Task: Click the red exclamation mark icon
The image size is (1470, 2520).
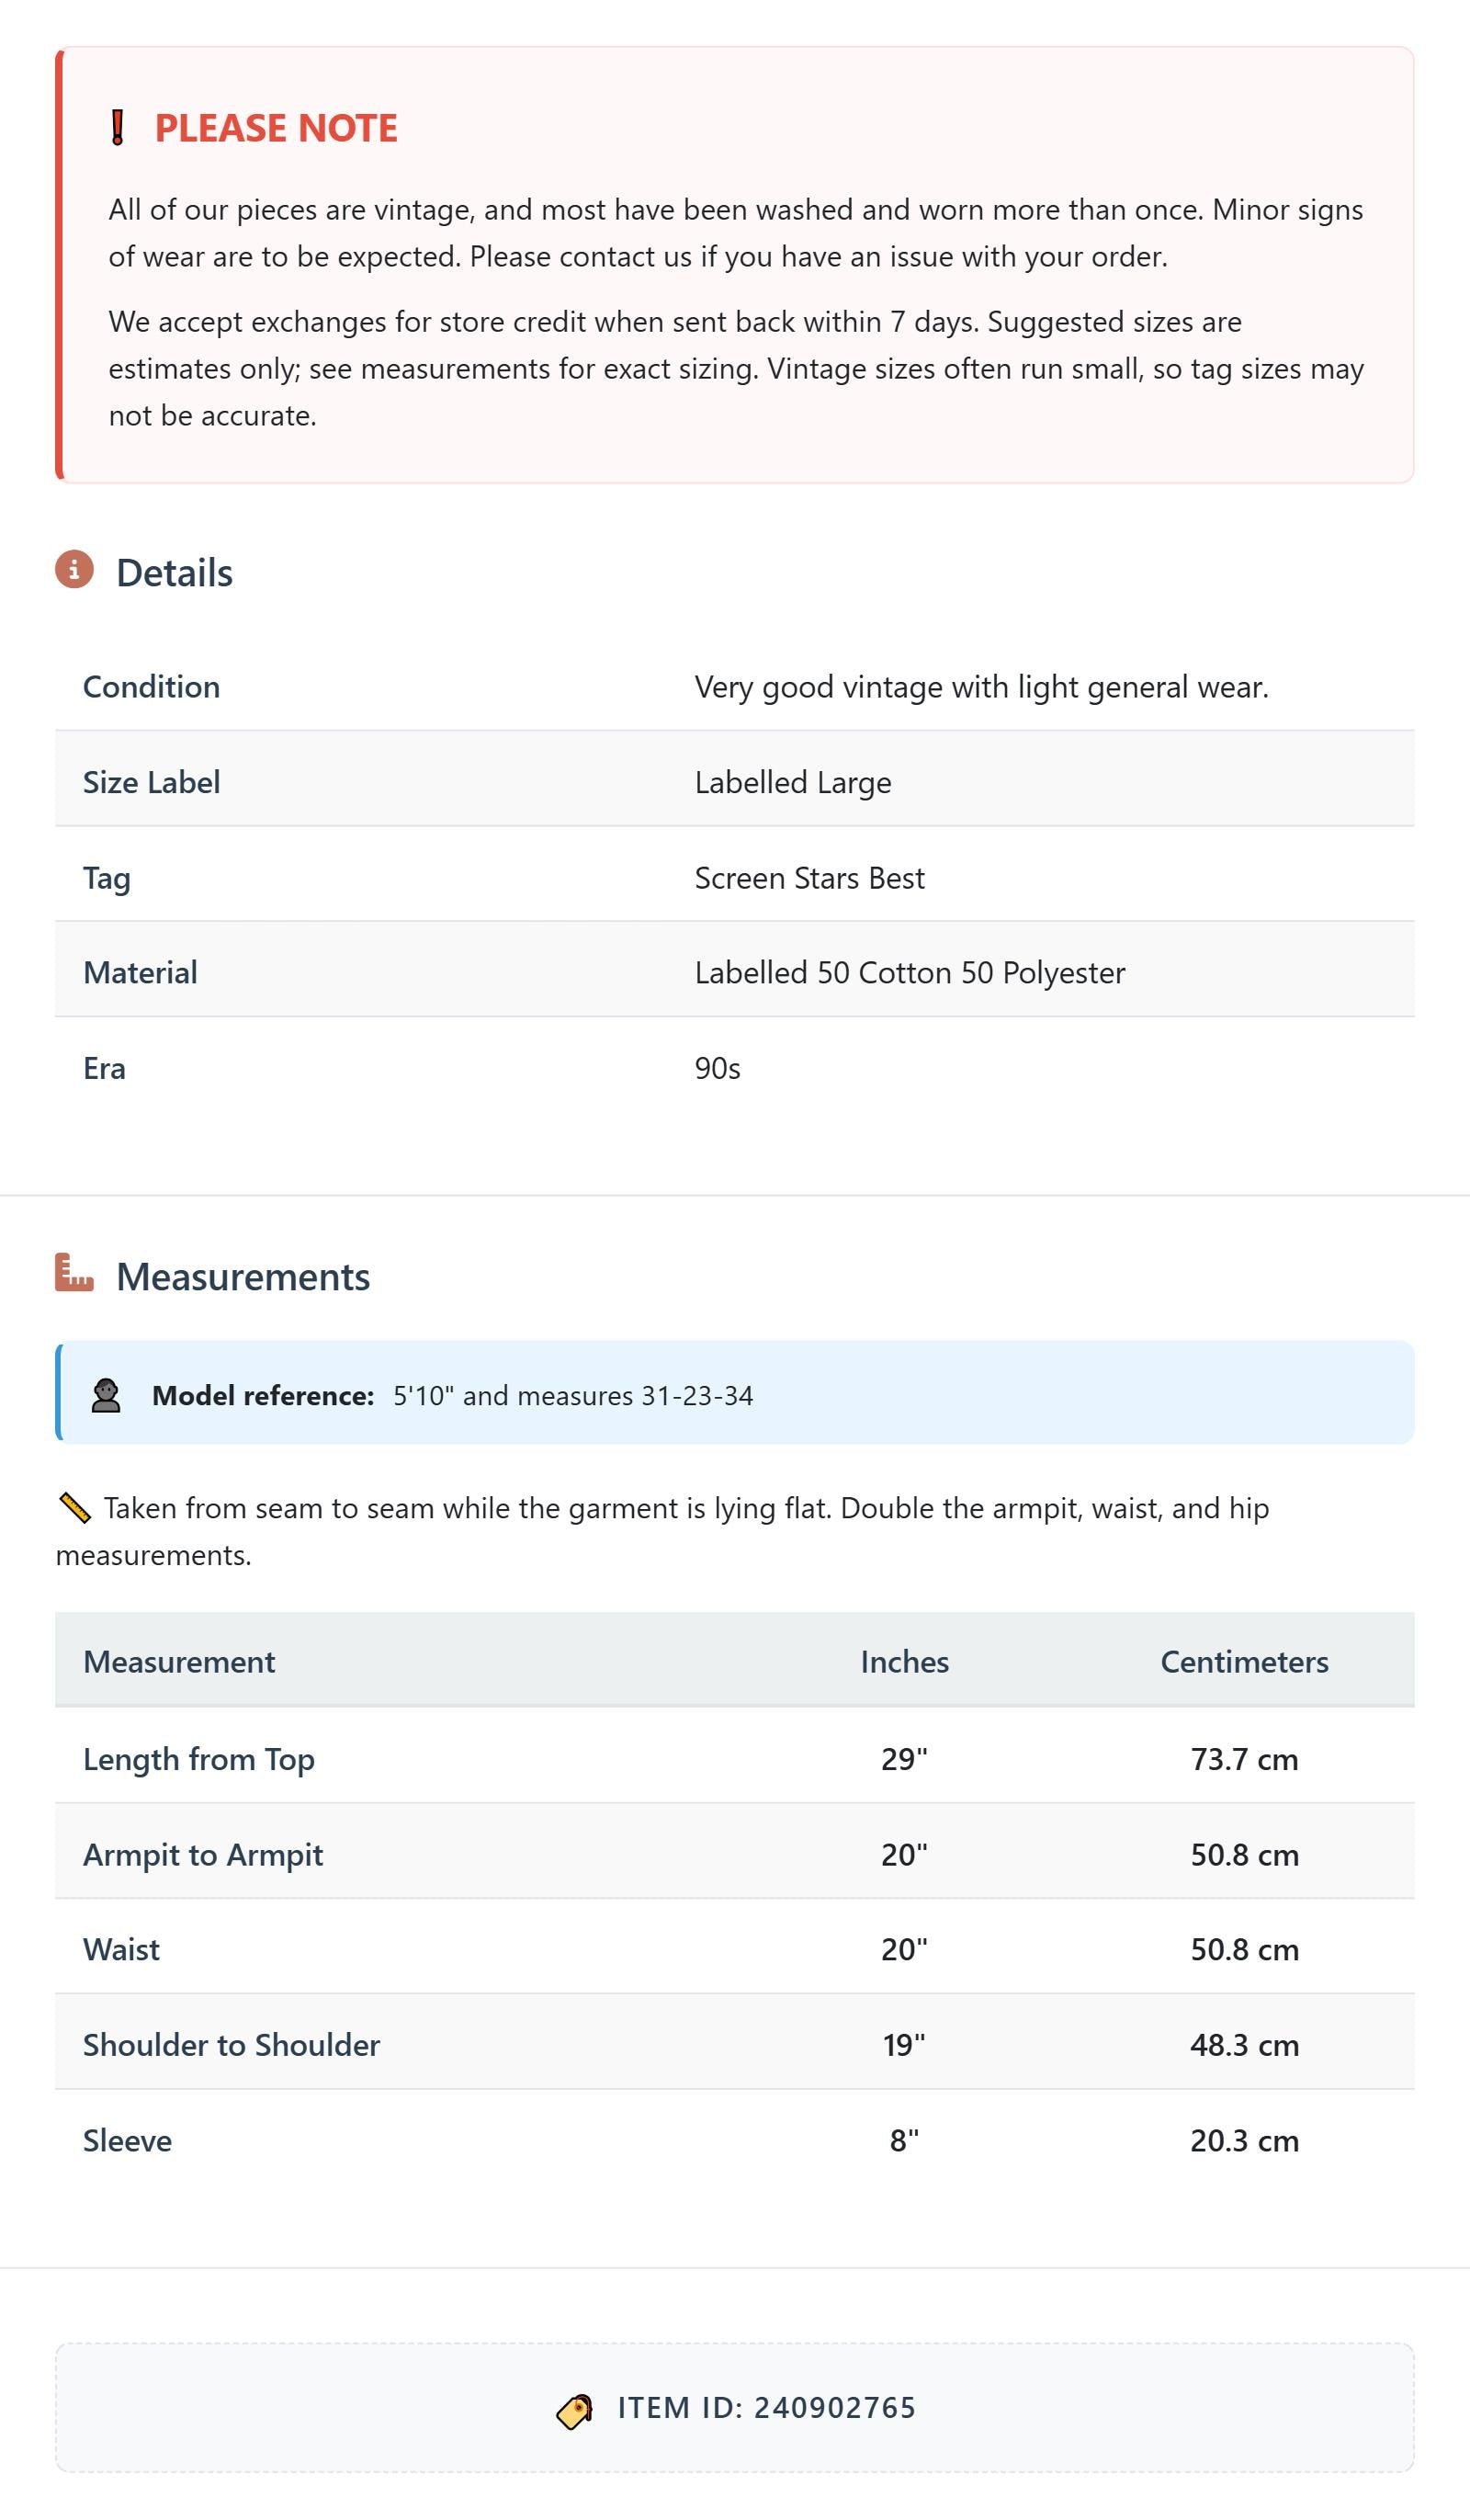Action: click(117, 128)
